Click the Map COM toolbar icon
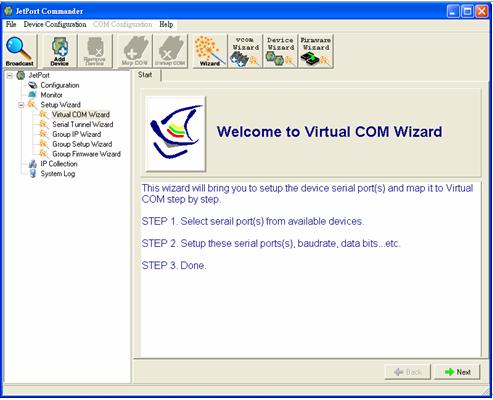 coord(135,51)
